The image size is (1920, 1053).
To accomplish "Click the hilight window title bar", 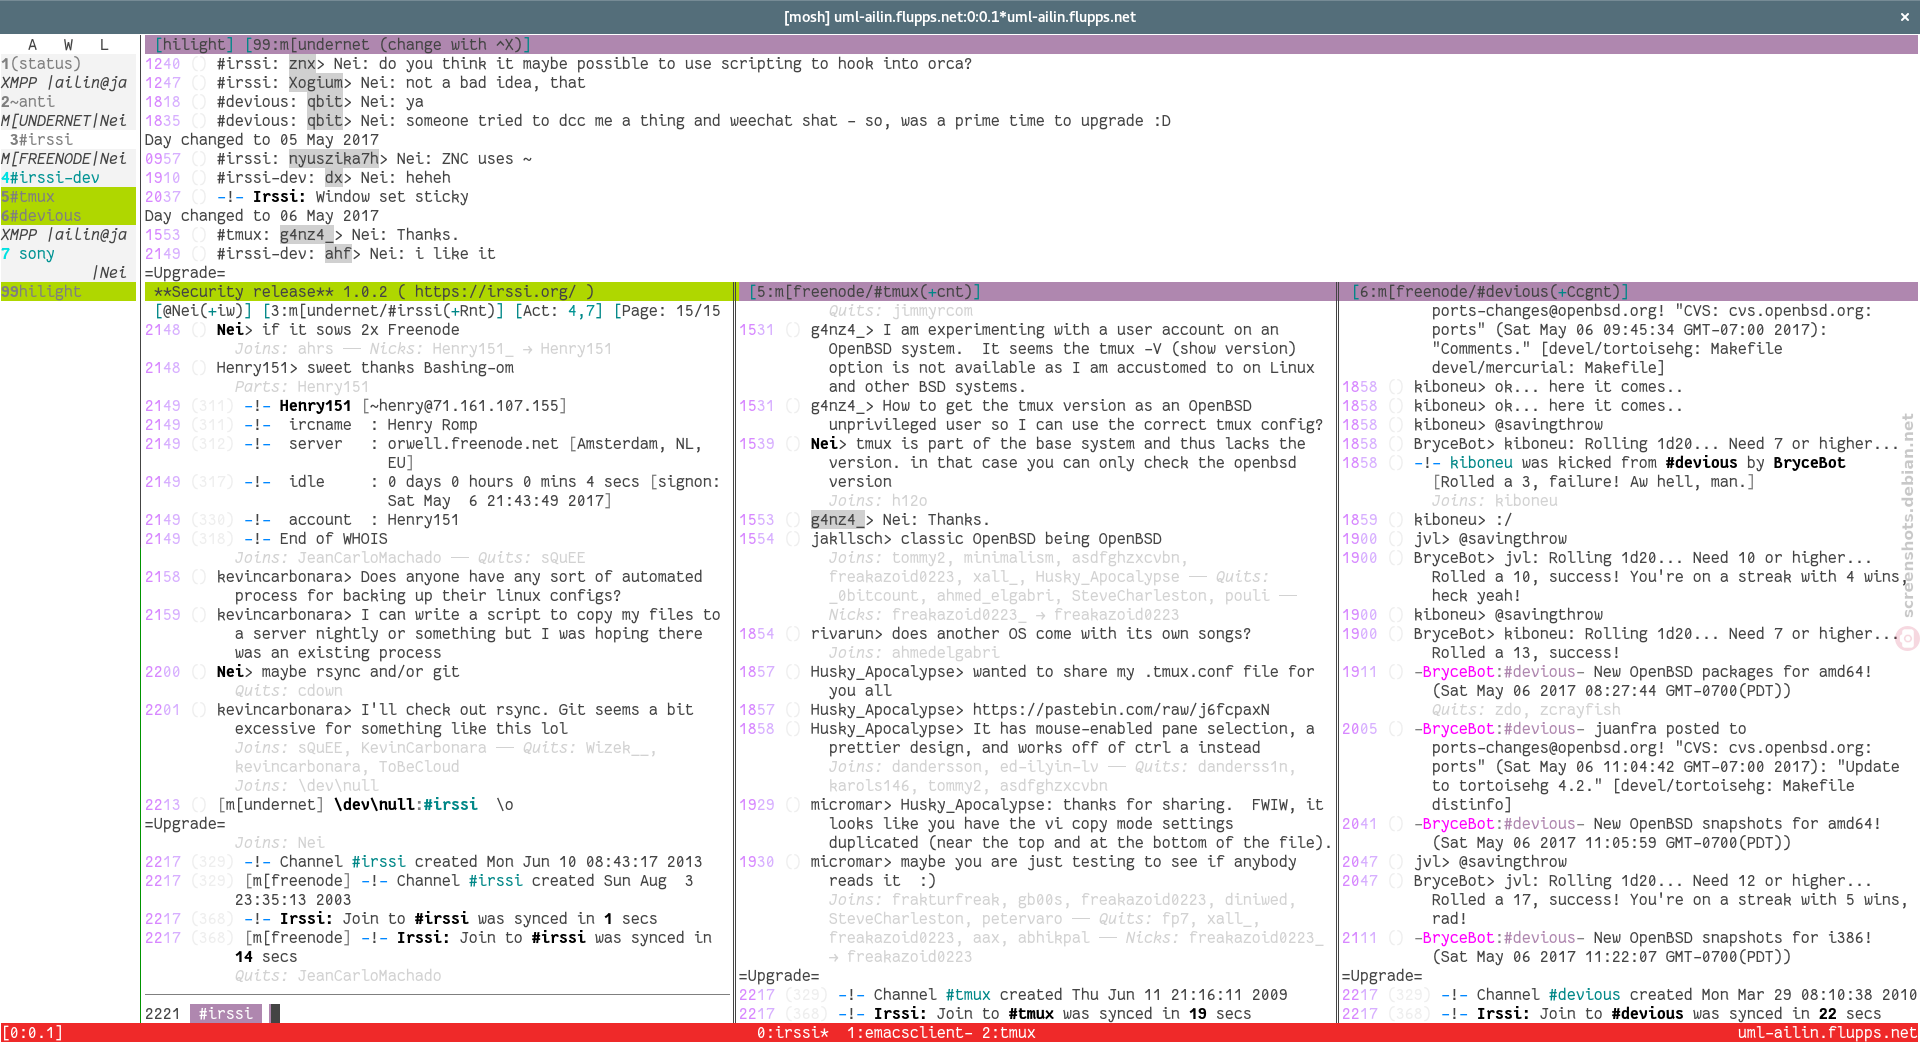I will (x=1031, y=45).
